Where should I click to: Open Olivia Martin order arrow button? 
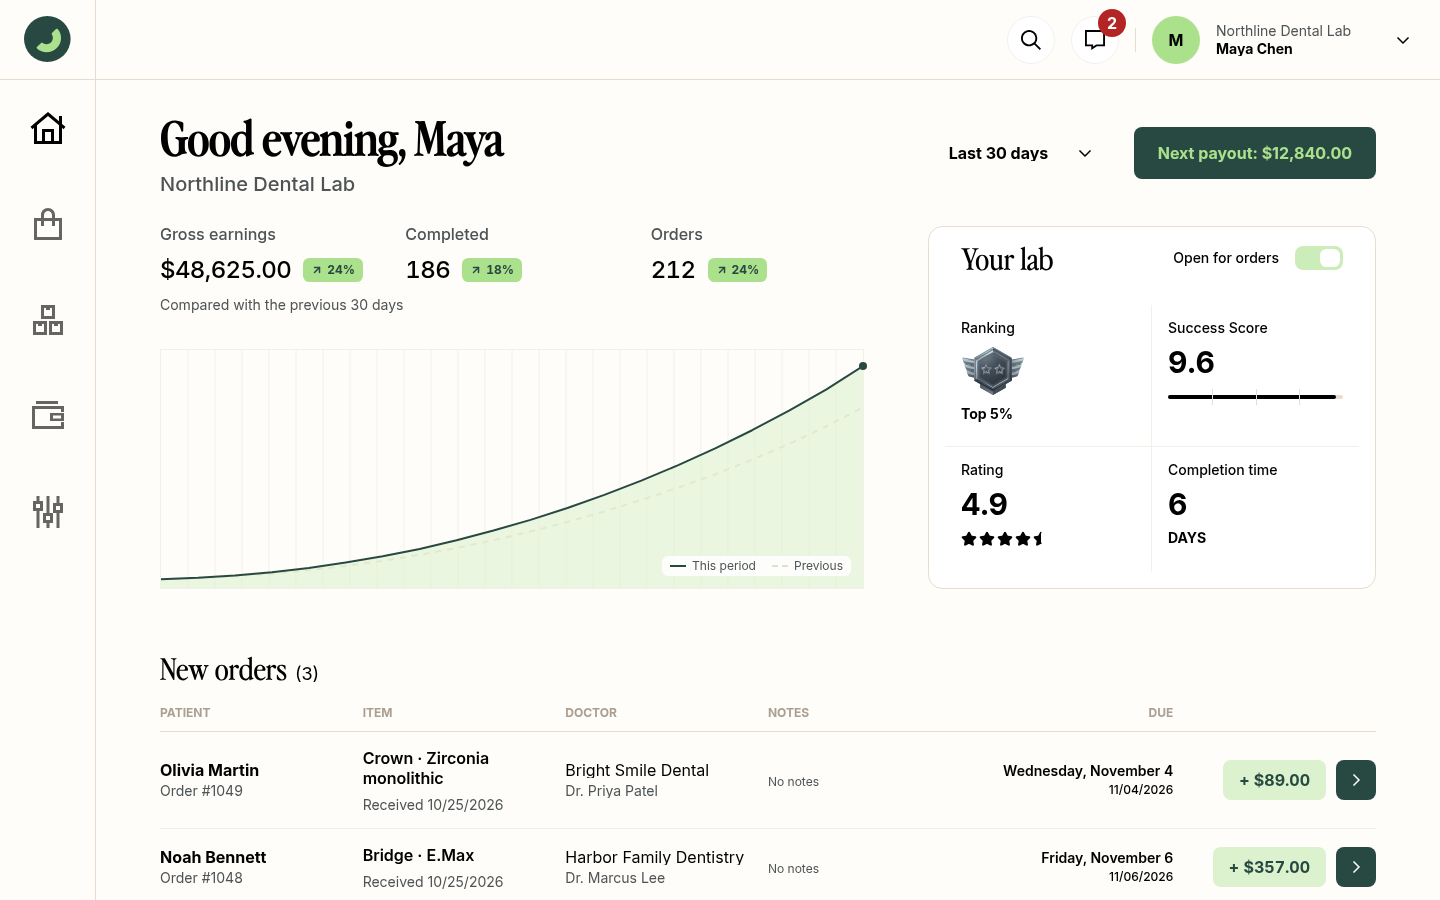tap(1355, 780)
